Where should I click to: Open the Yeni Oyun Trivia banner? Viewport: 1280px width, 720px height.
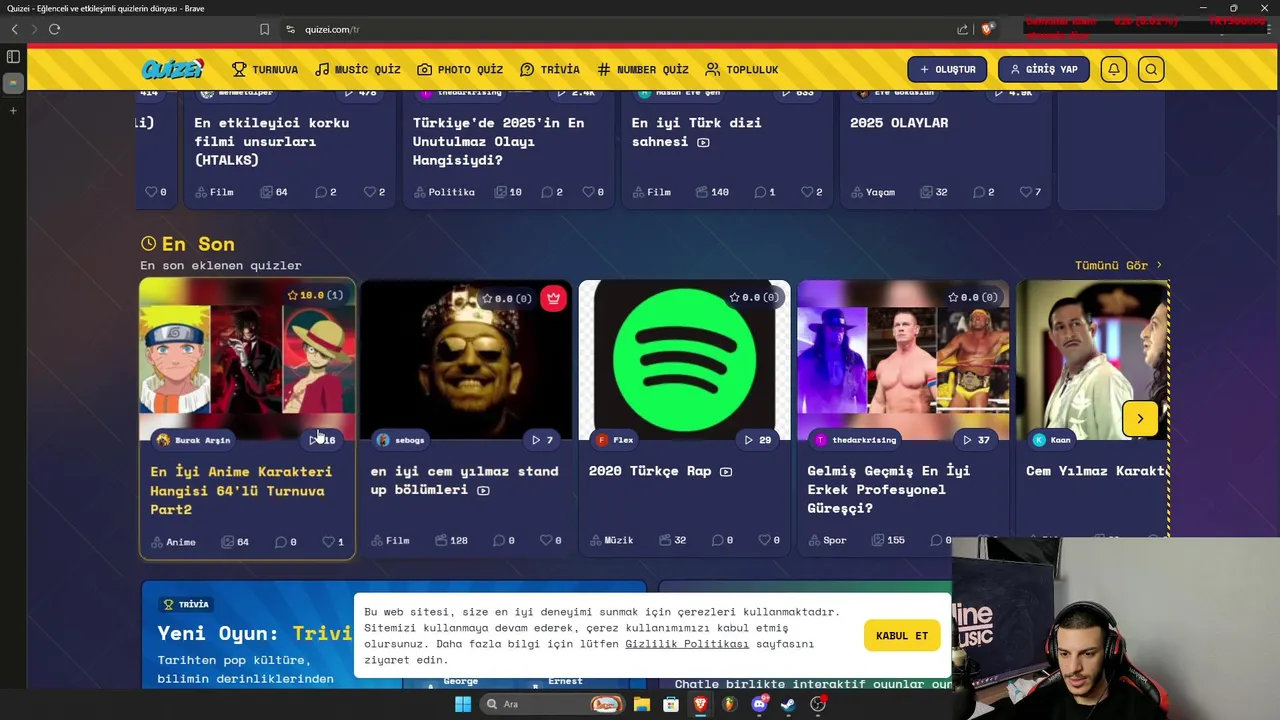[393, 634]
